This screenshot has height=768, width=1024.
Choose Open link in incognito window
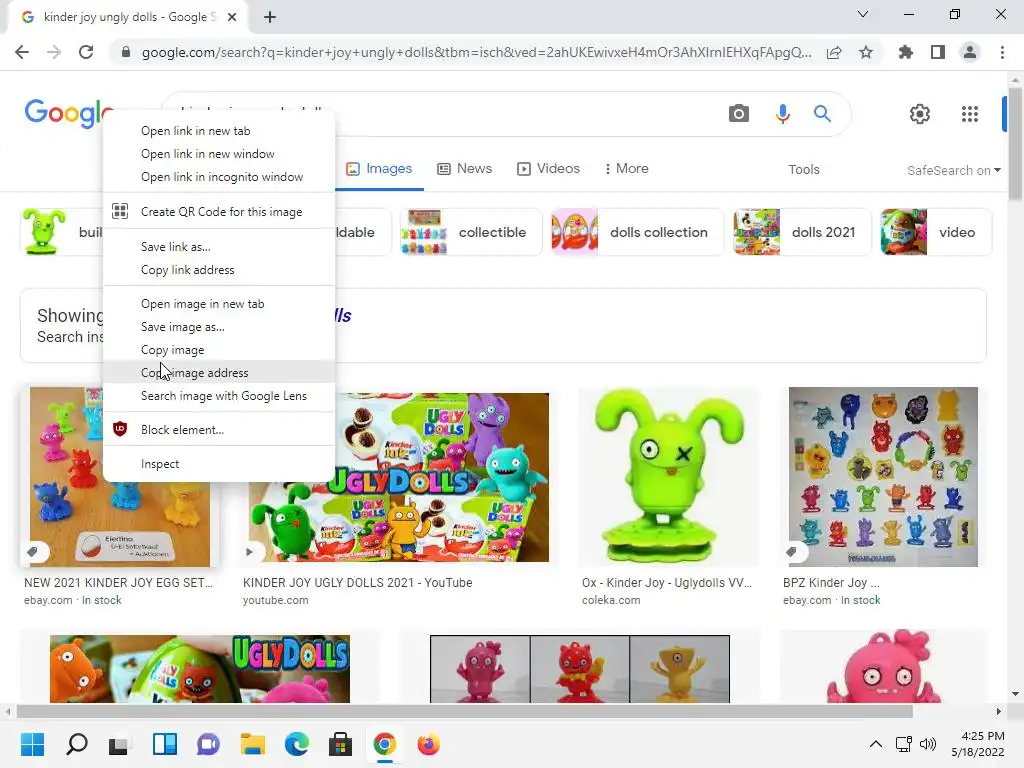click(x=219, y=176)
